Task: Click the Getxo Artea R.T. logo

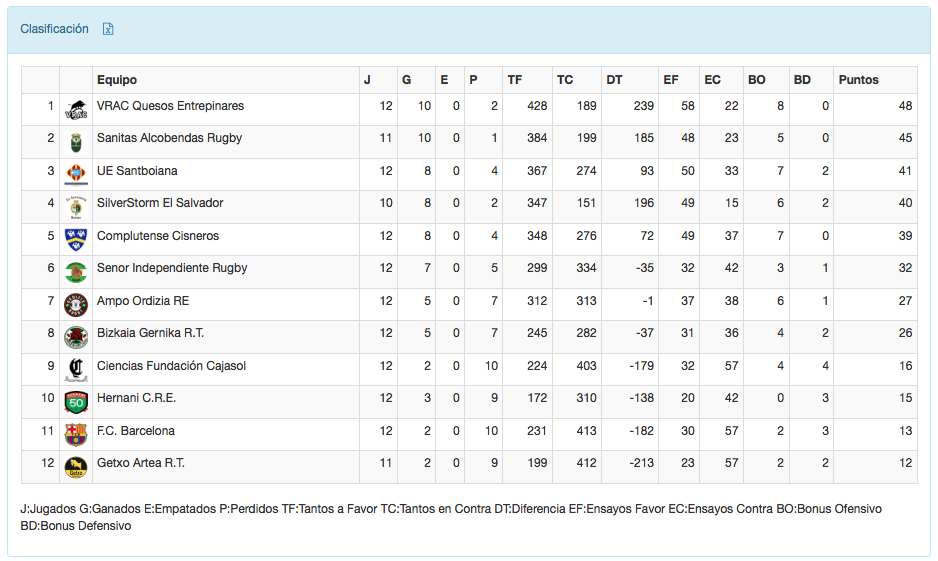Action: click(x=75, y=467)
